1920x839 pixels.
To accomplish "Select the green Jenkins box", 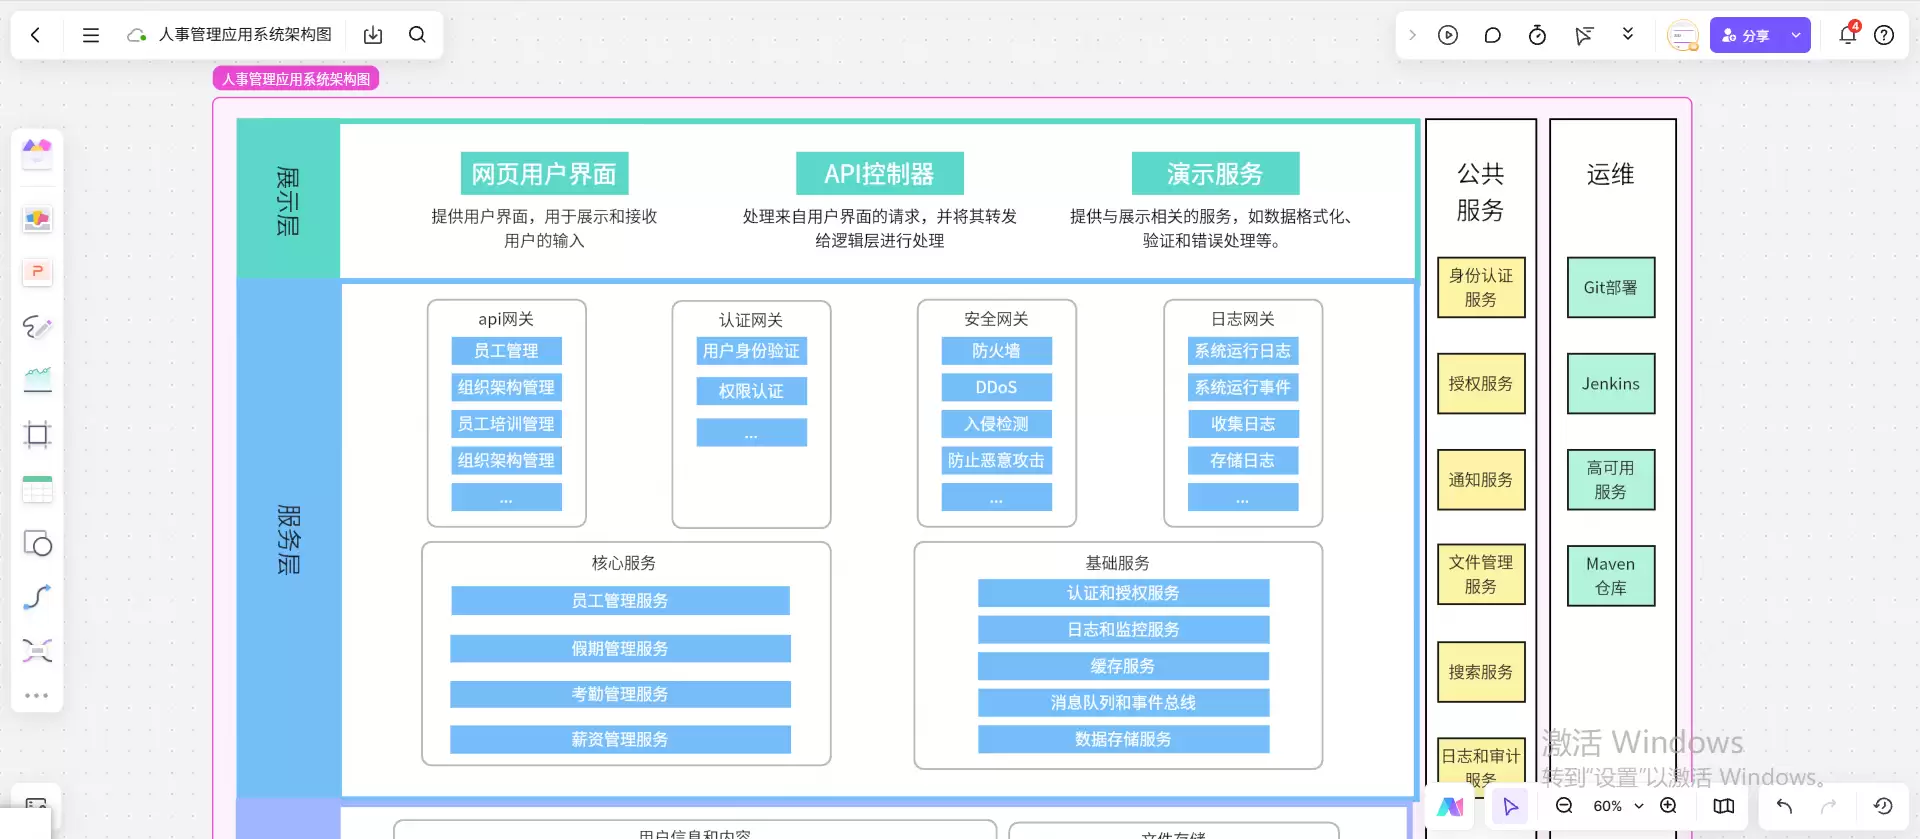I will click(1611, 384).
